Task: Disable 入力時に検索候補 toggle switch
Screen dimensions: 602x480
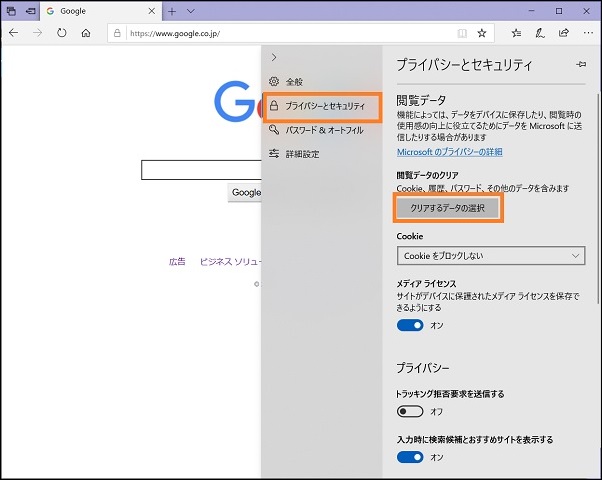Action: pos(410,457)
